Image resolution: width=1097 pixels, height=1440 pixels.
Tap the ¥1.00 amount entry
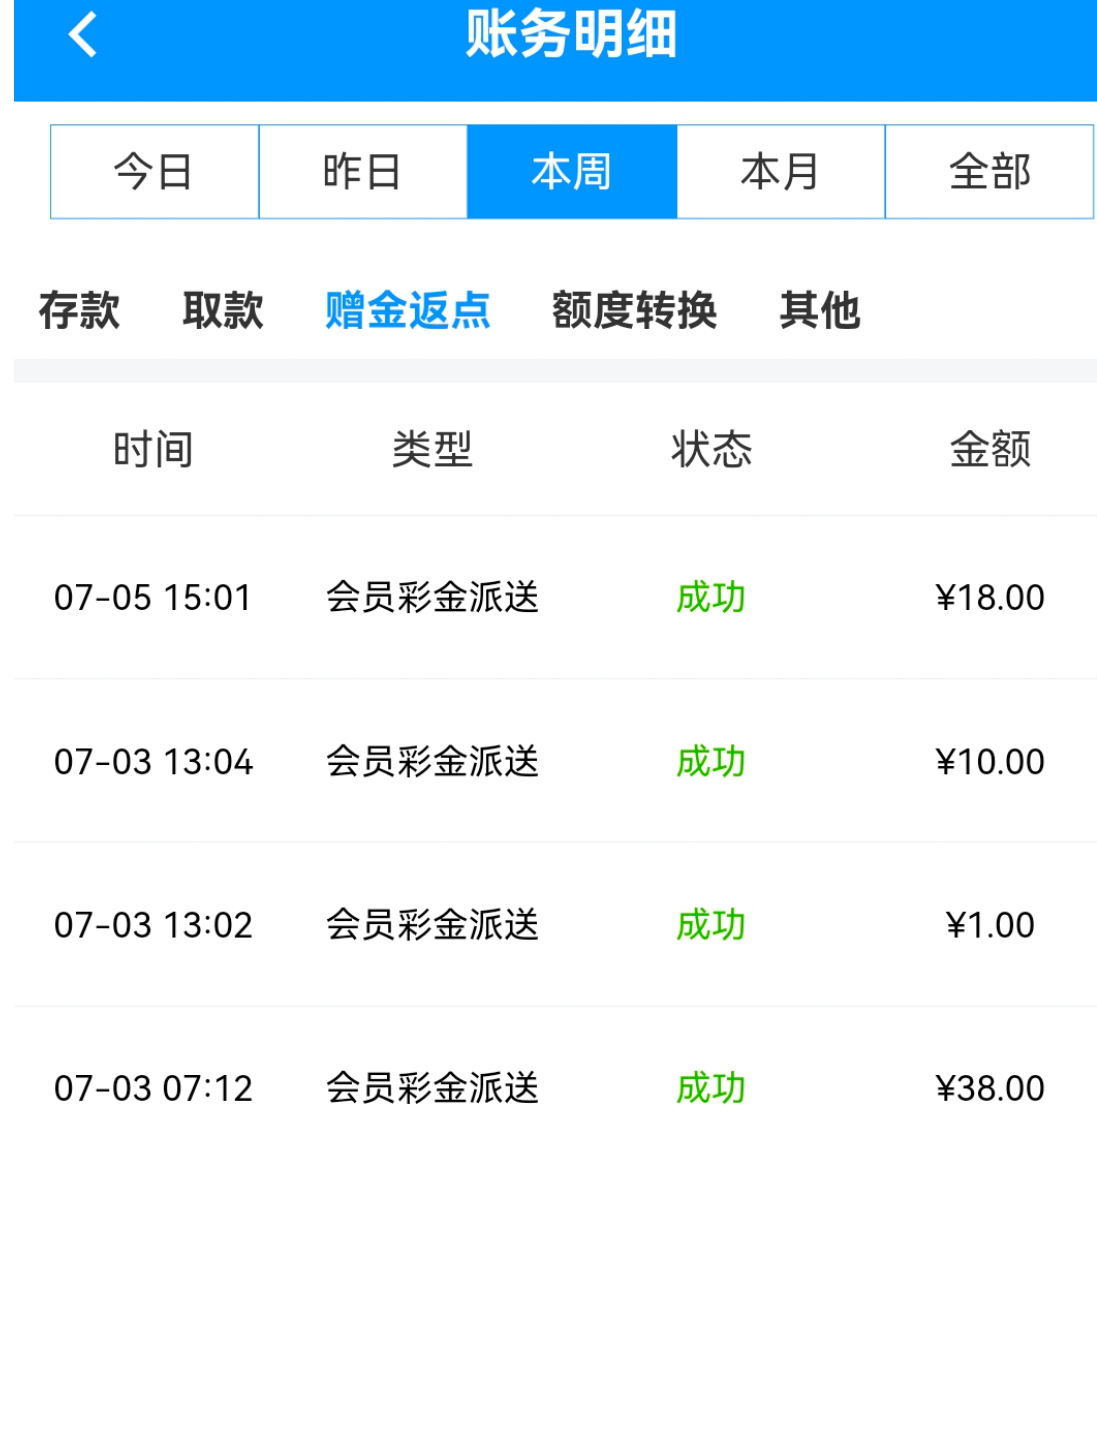(990, 925)
